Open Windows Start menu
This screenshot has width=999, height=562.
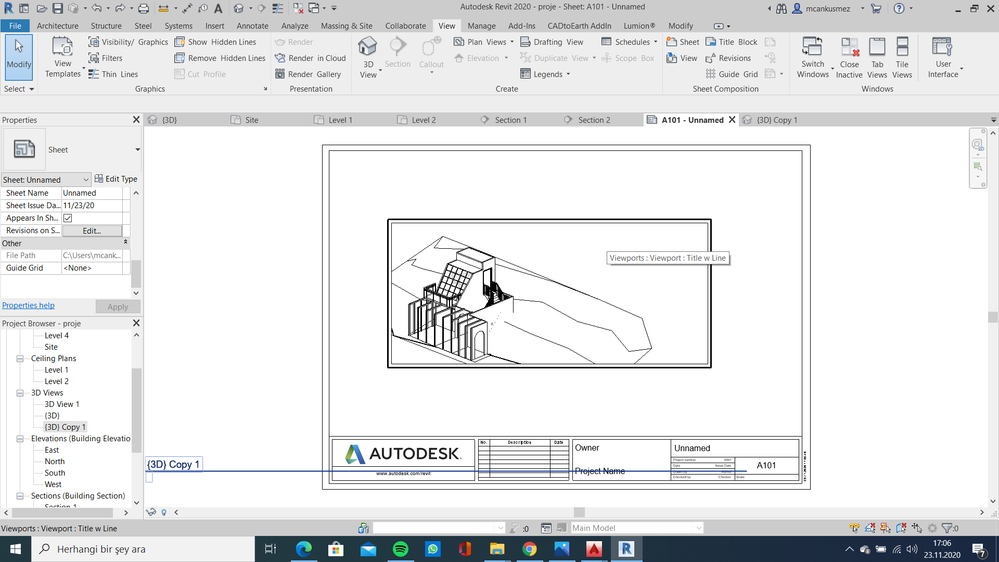click(x=15, y=549)
